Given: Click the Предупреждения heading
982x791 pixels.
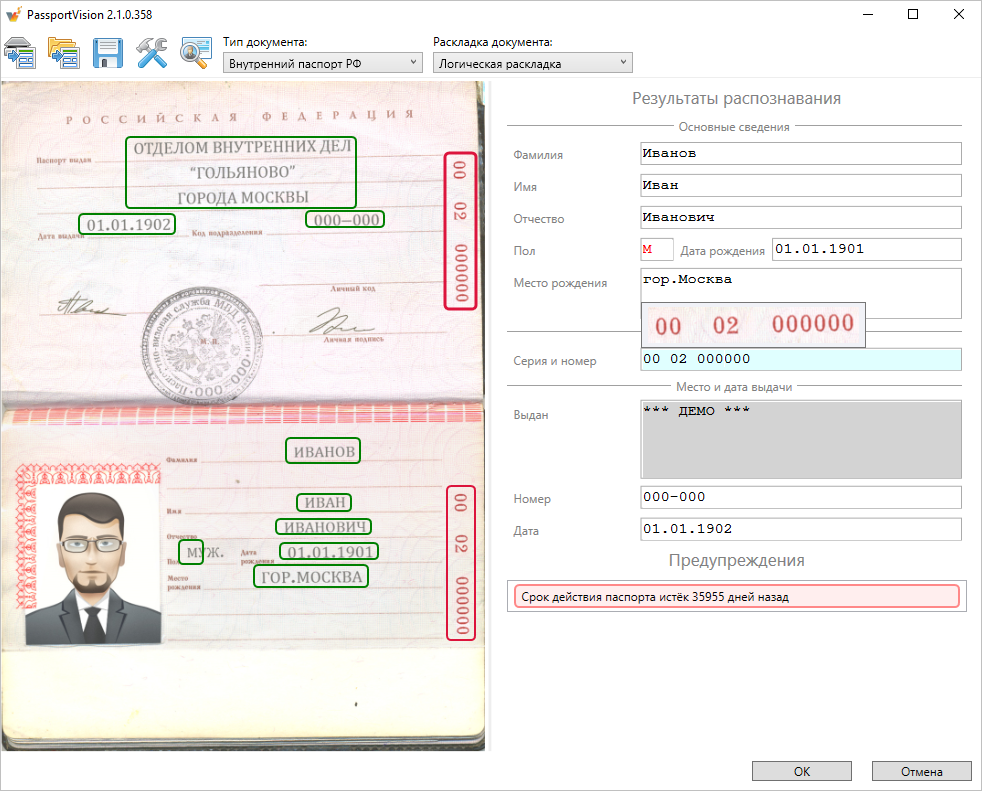Looking at the screenshot, I should pyautogui.click(x=736, y=560).
